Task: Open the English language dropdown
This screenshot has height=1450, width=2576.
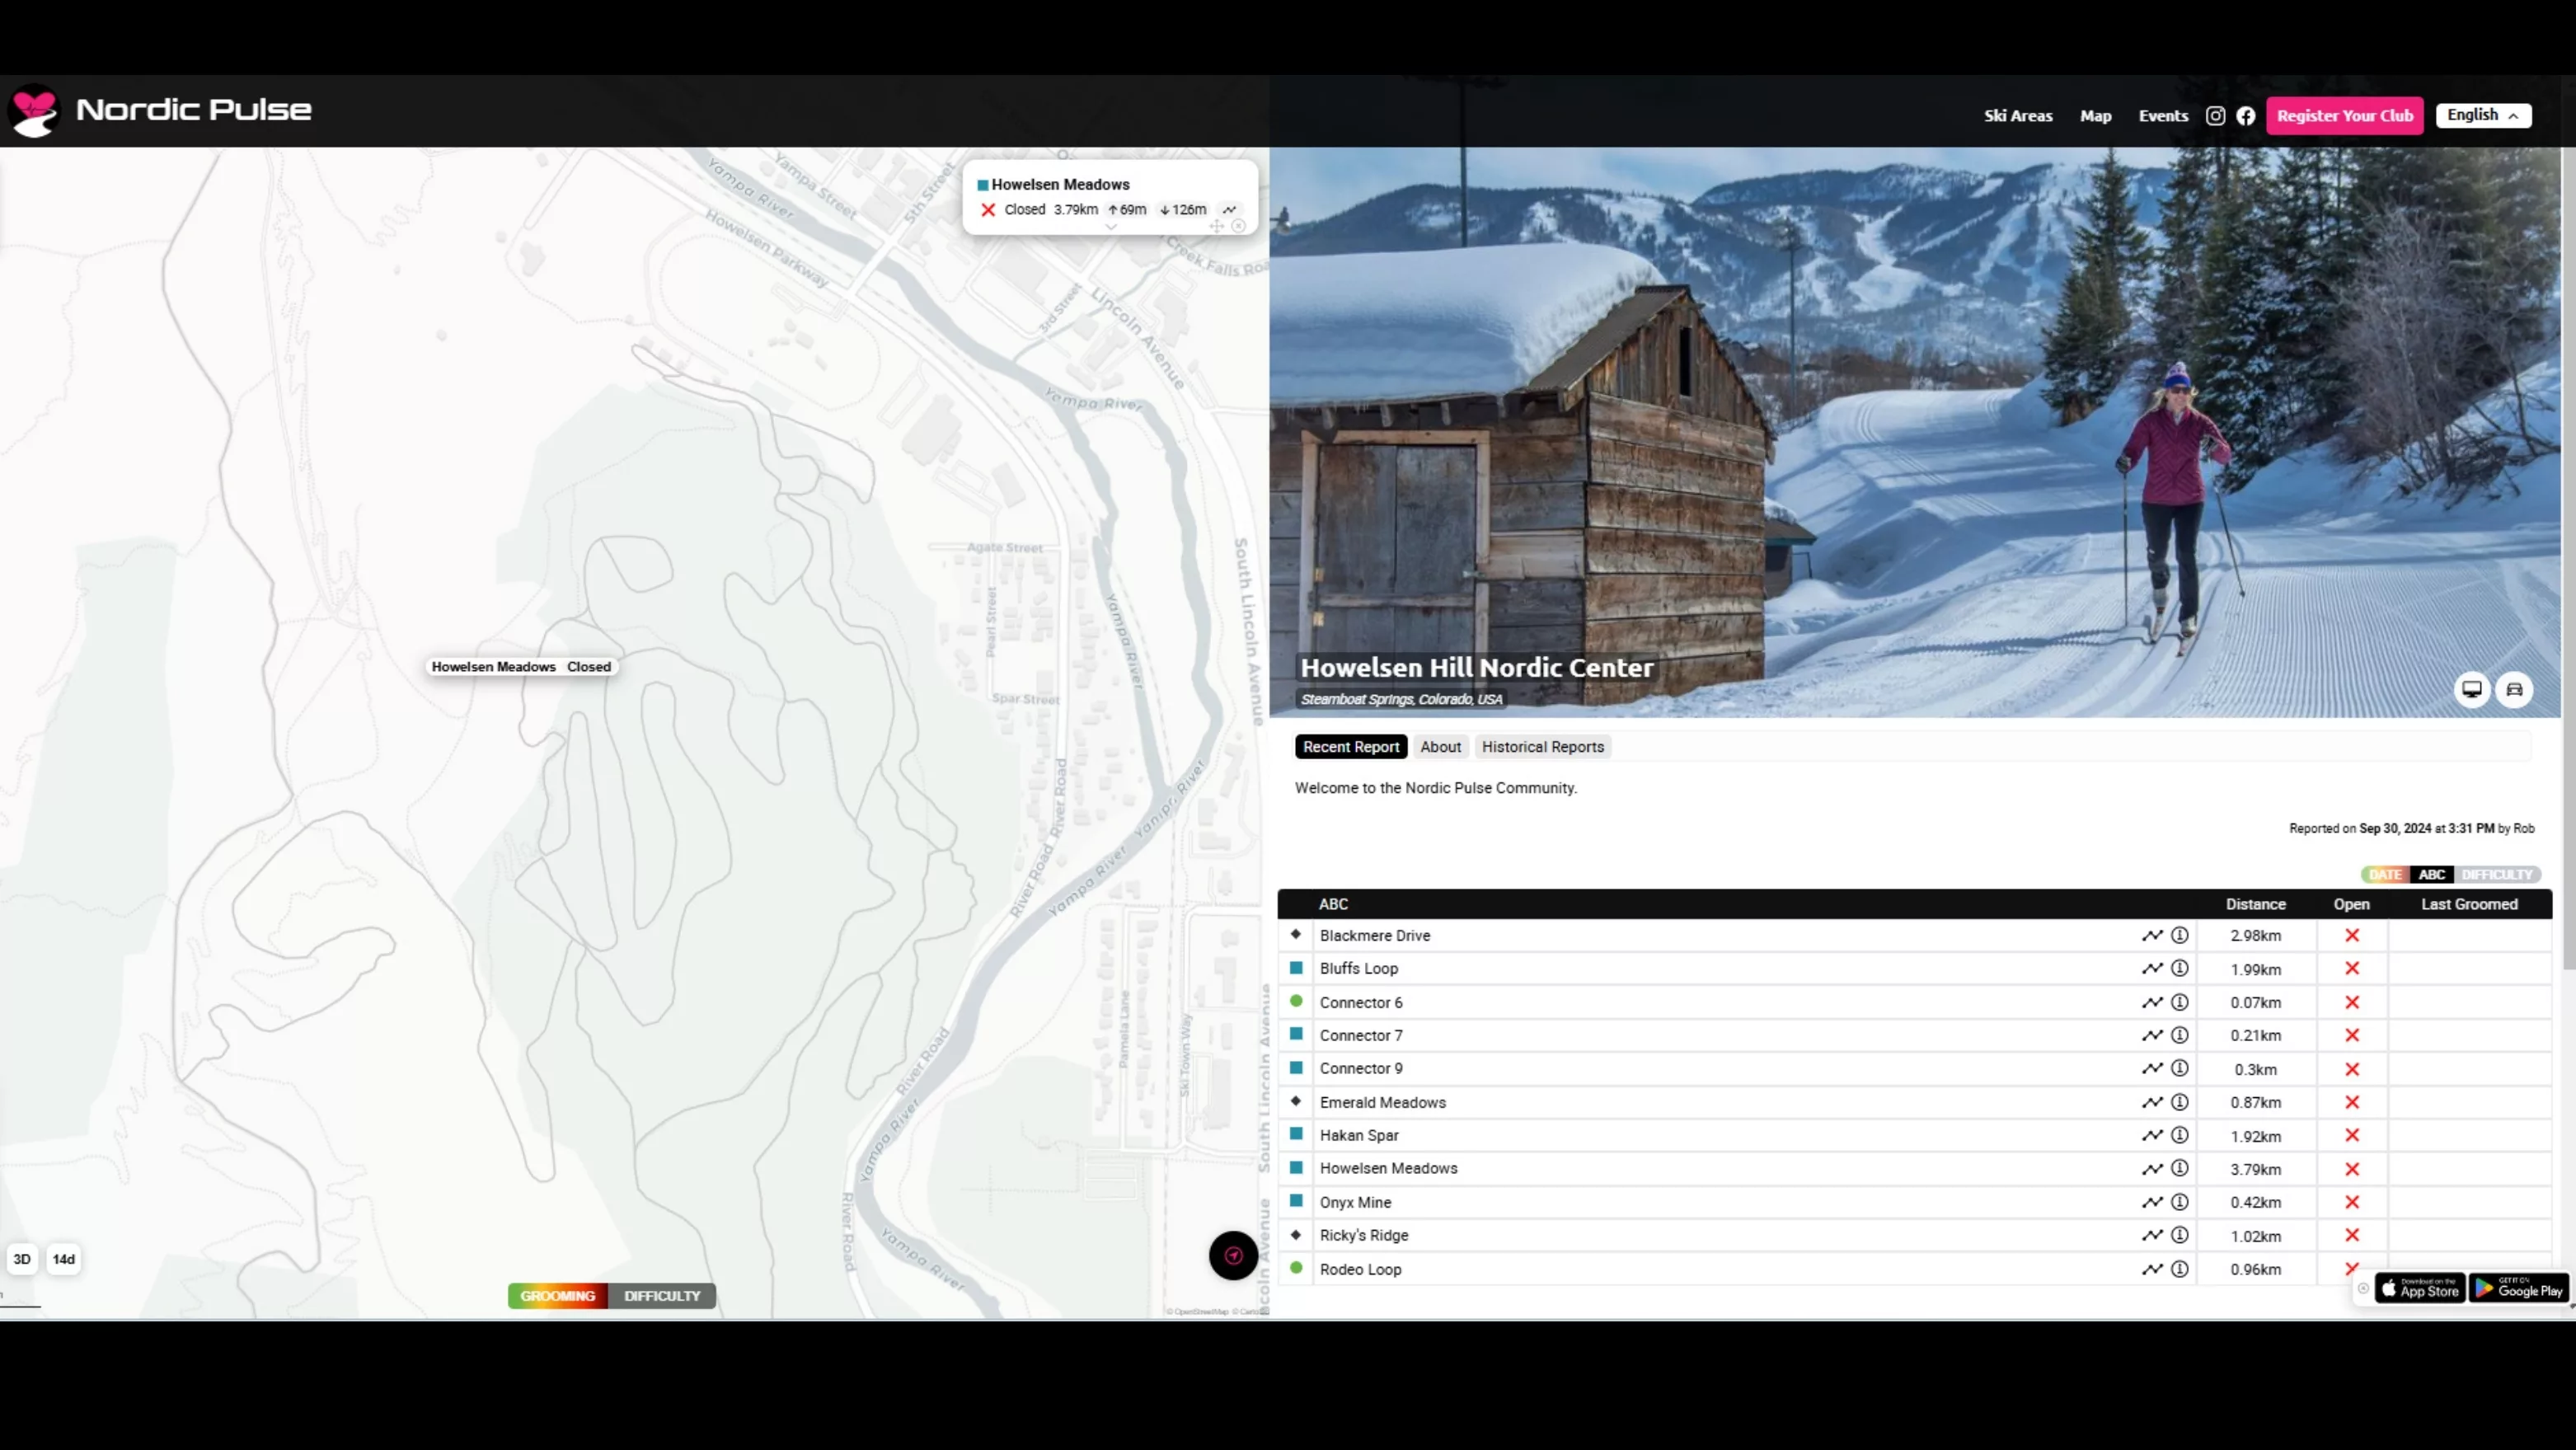Action: (2484, 115)
